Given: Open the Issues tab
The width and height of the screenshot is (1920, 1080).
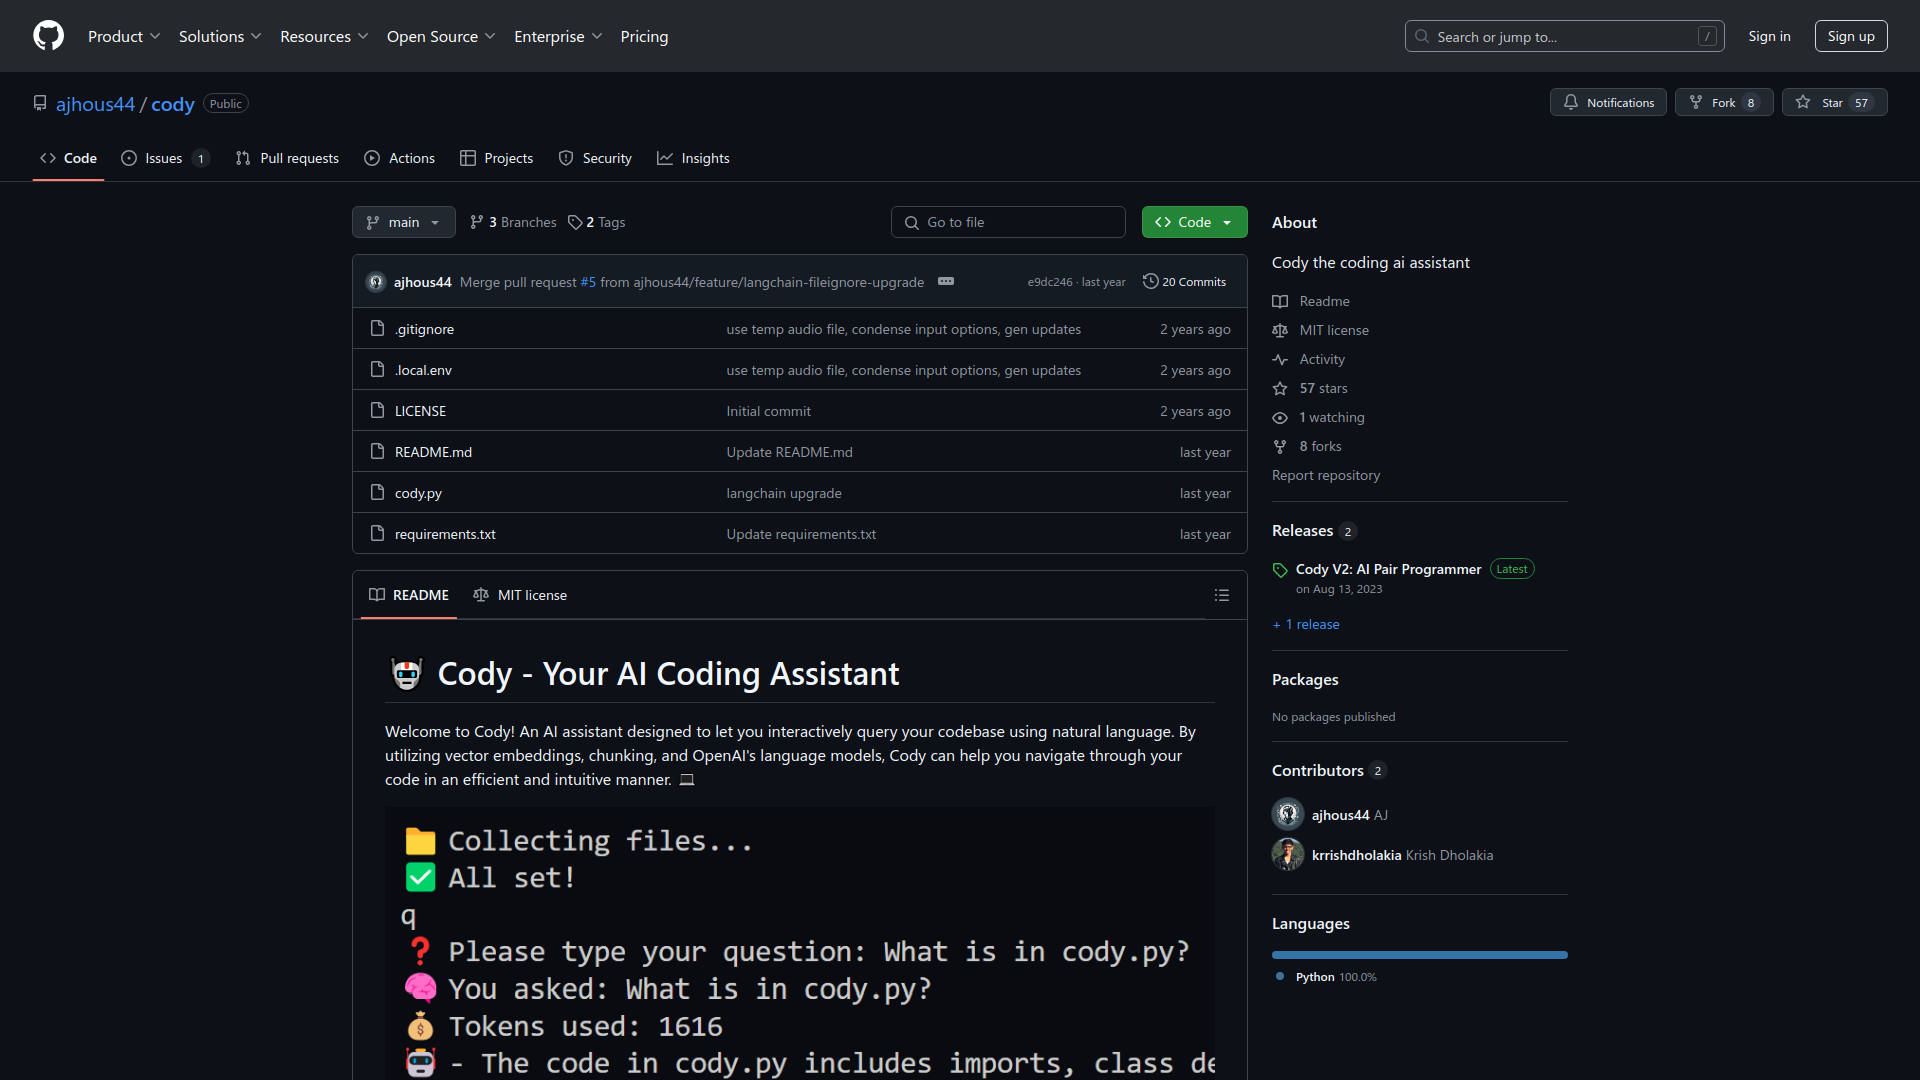Looking at the screenshot, I should click(165, 158).
